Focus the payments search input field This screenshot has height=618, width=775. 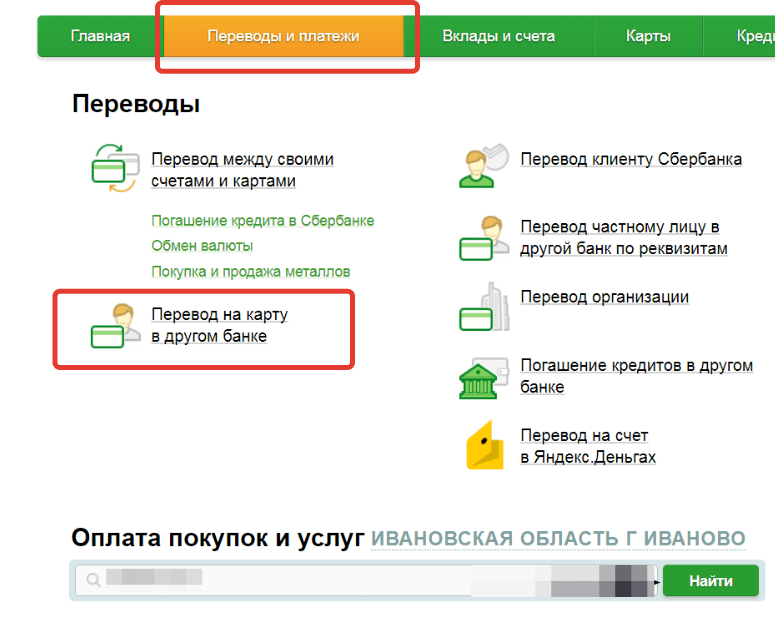pos(366,580)
